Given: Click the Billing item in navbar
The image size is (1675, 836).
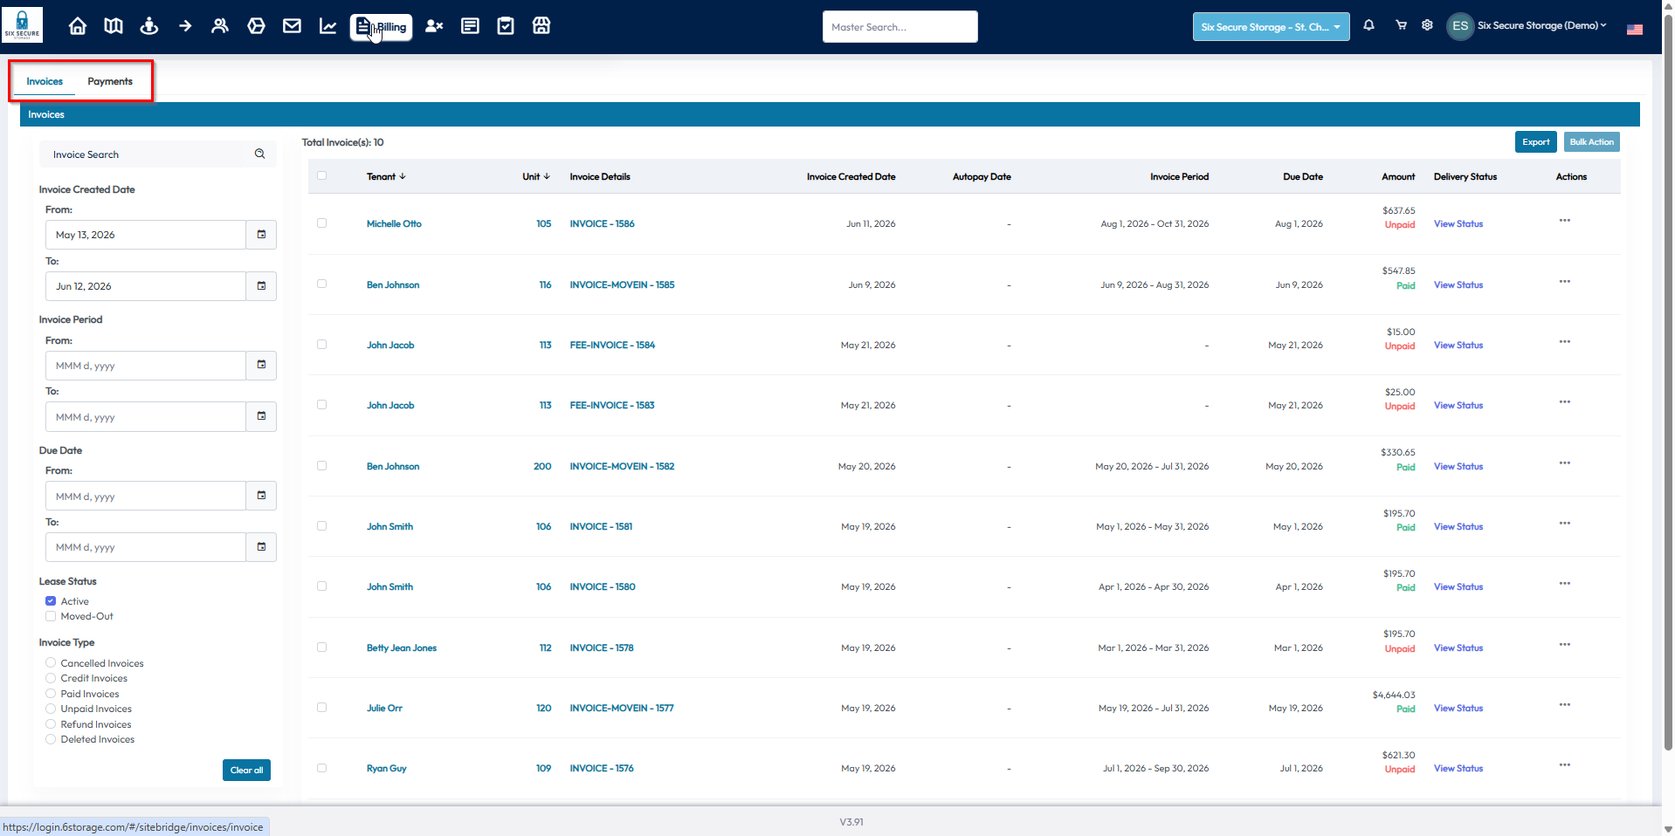Looking at the screenshot, I should (381, 27).
